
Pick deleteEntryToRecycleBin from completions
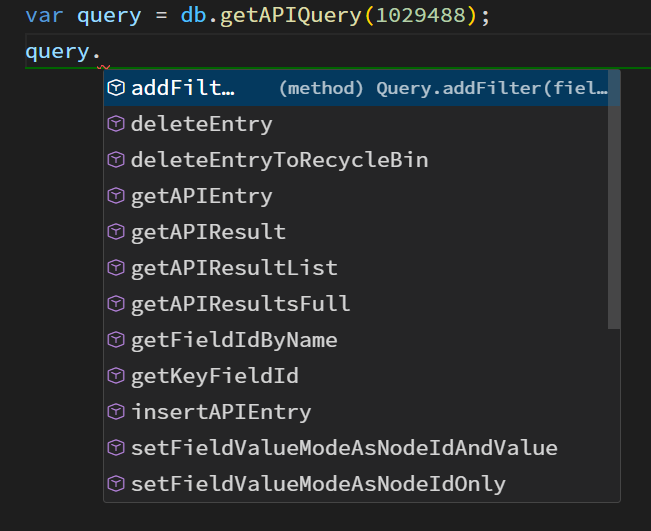279,160
